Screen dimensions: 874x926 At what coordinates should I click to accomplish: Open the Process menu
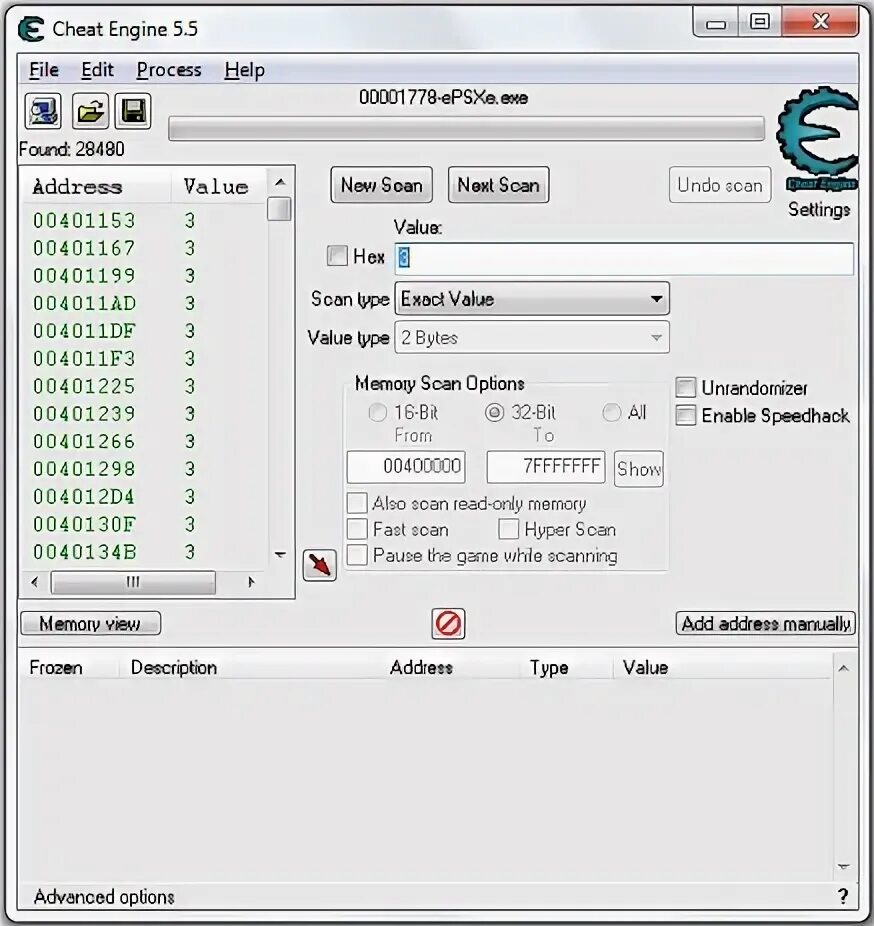coord(169,70)
